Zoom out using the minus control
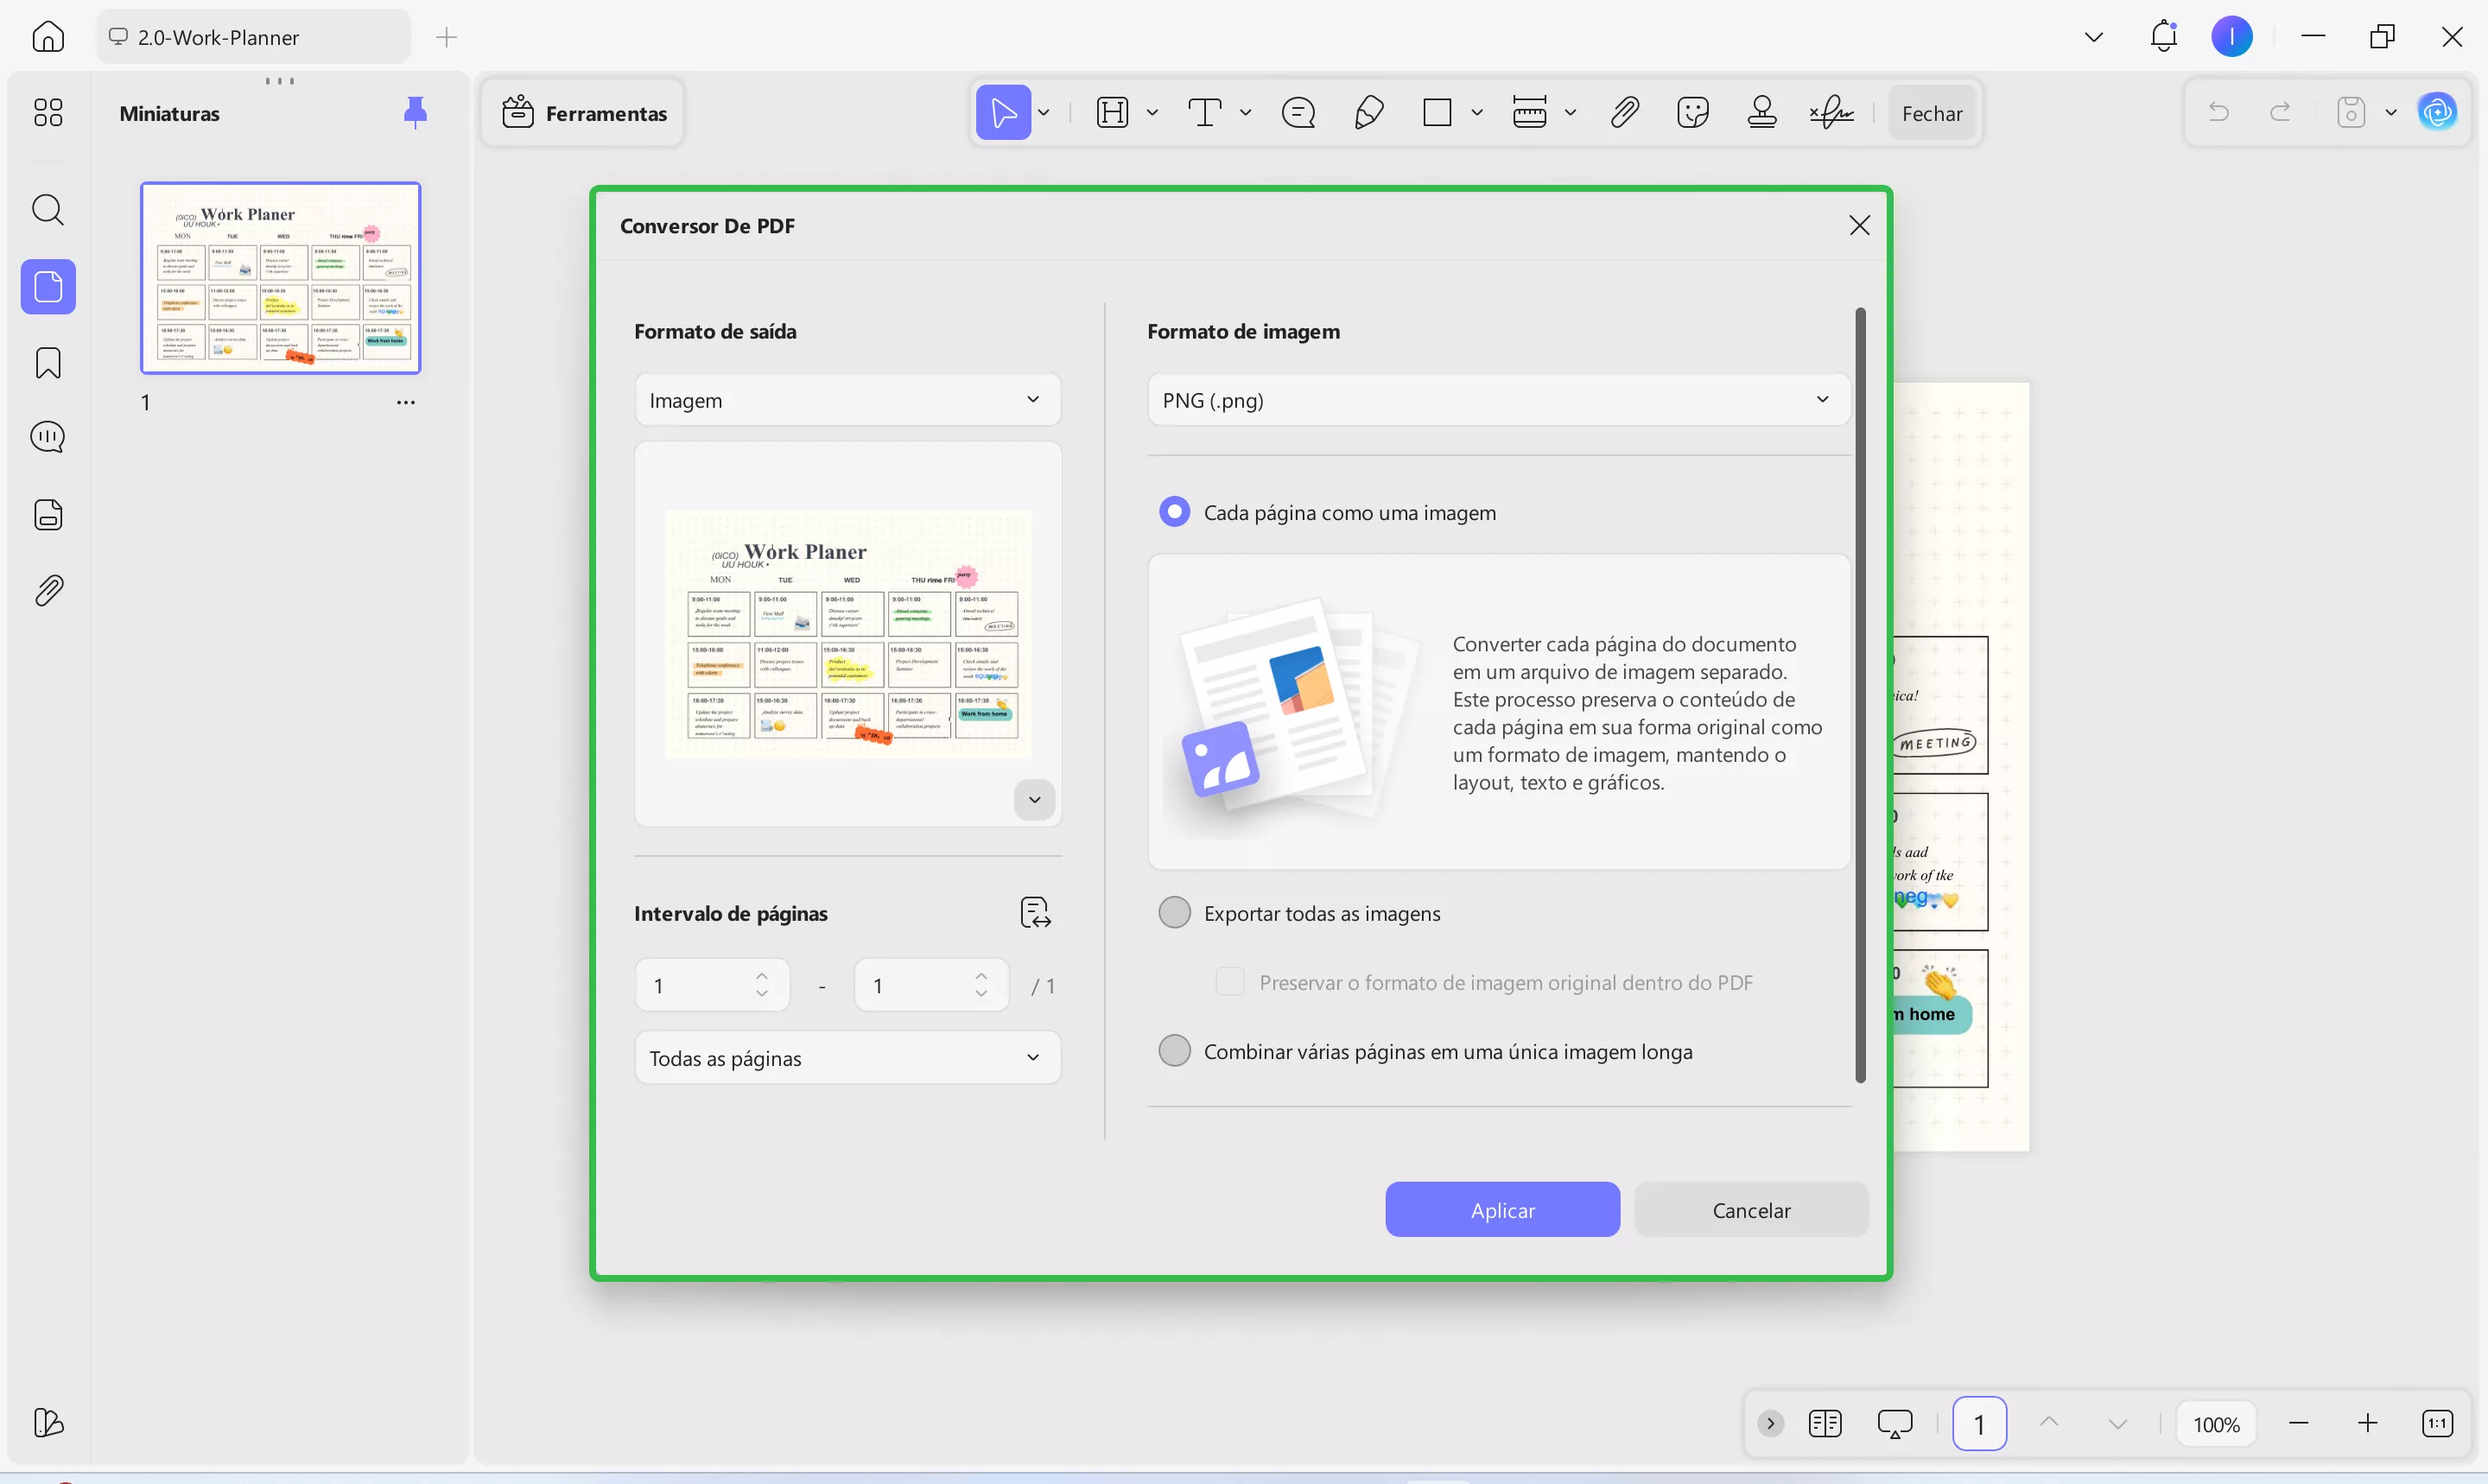 click(2299, 1423)
